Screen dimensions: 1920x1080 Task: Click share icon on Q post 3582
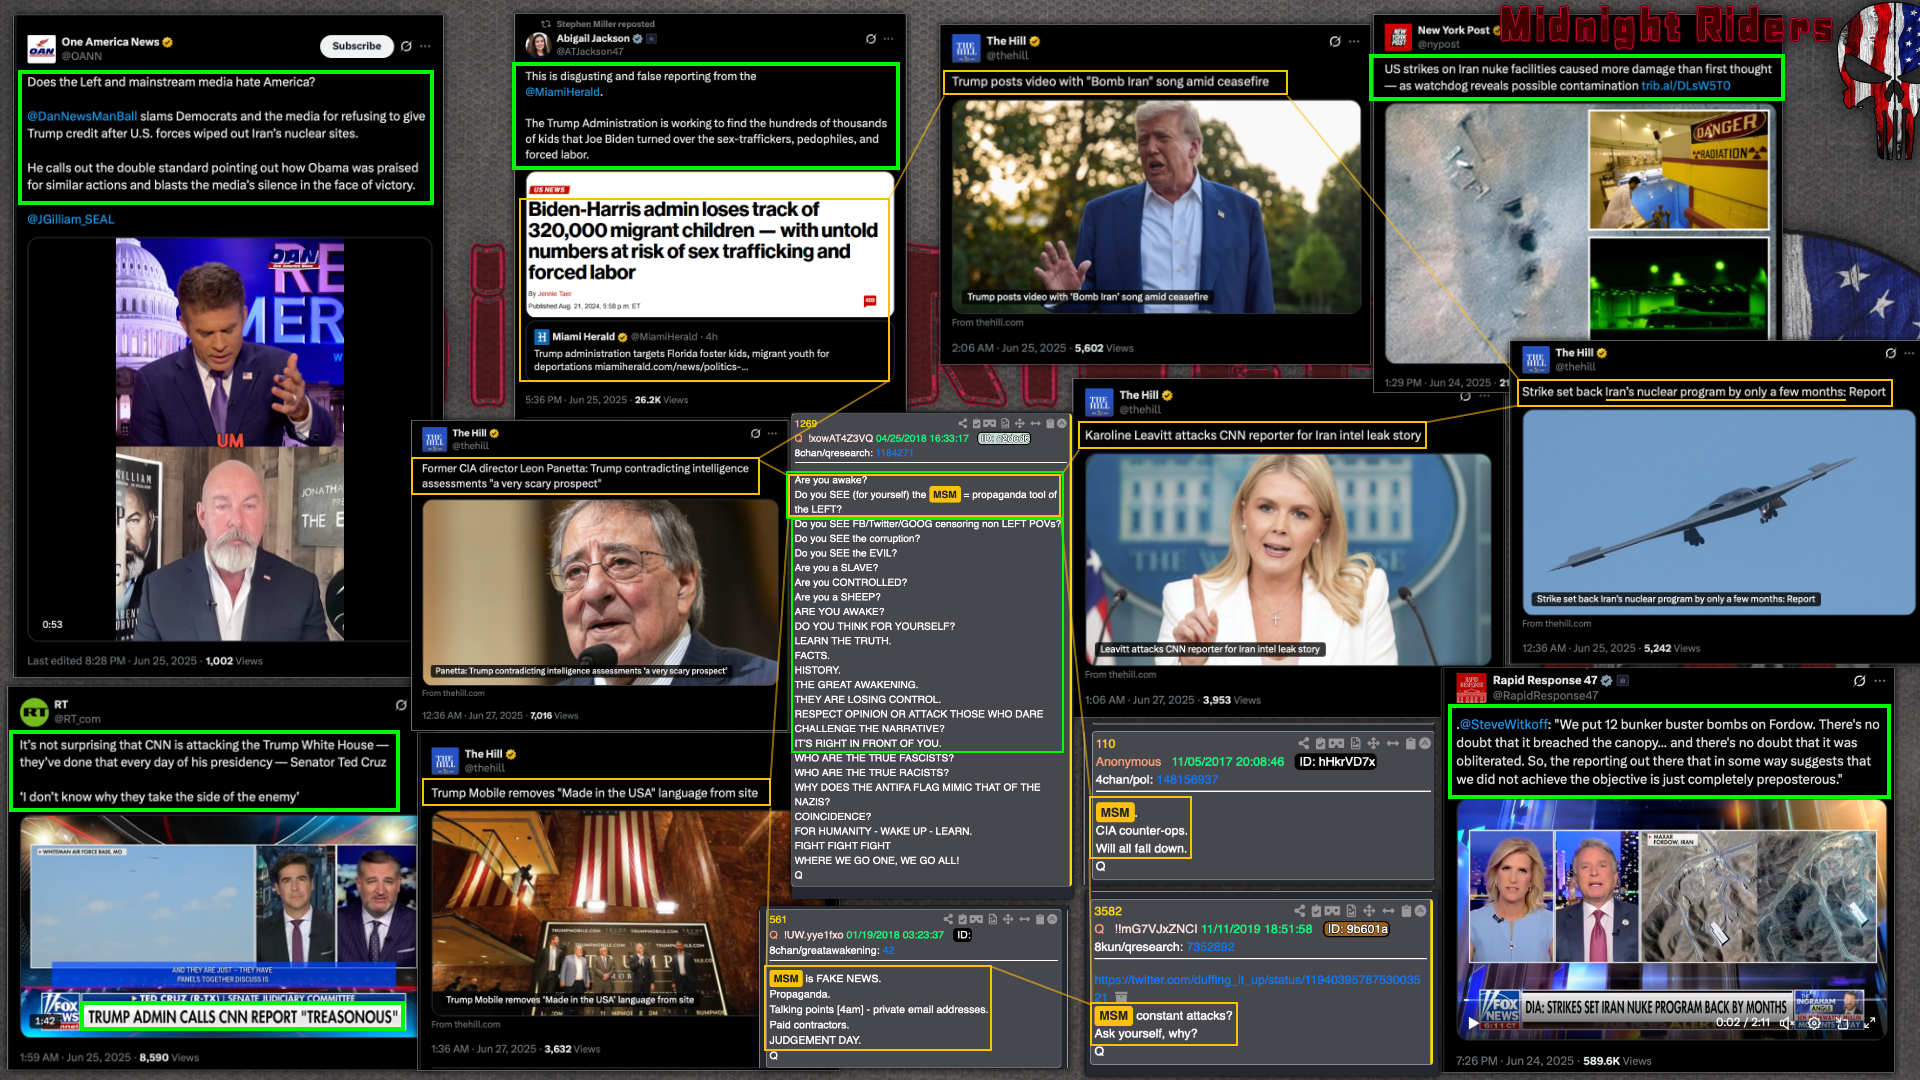point(1300,911)
